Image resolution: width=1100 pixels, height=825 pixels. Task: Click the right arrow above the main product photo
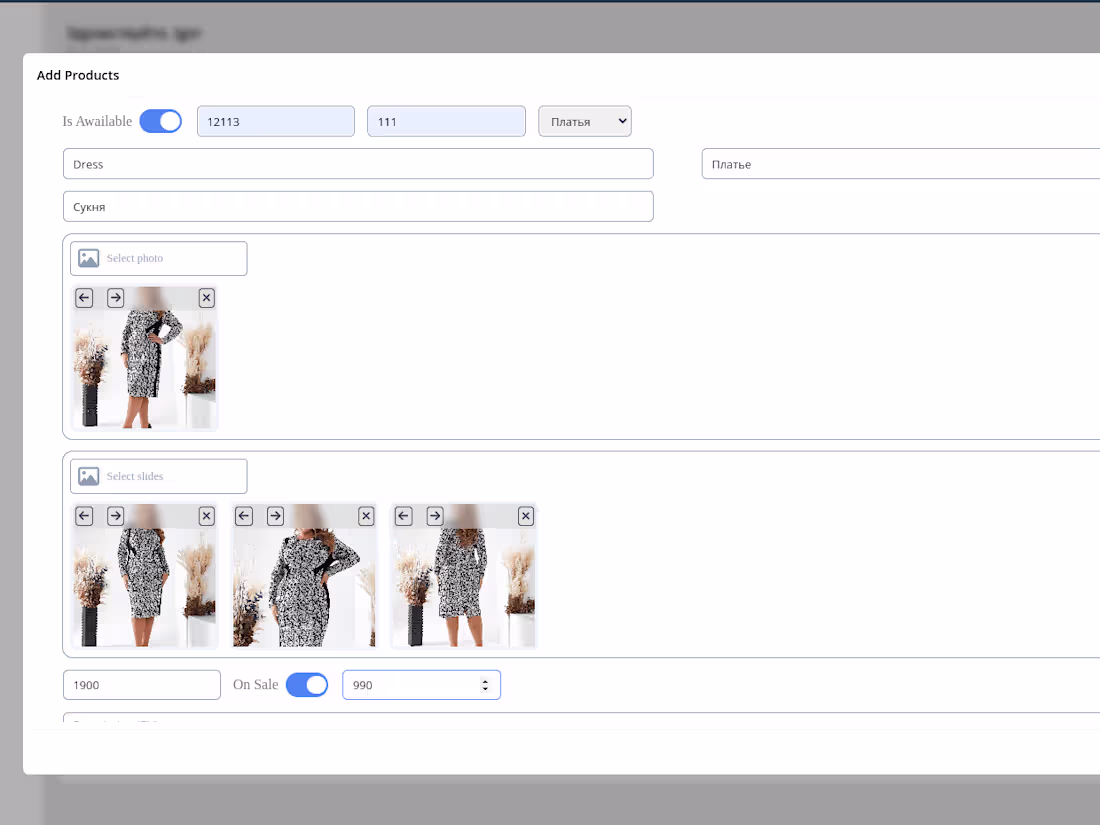tap(115, 297)
